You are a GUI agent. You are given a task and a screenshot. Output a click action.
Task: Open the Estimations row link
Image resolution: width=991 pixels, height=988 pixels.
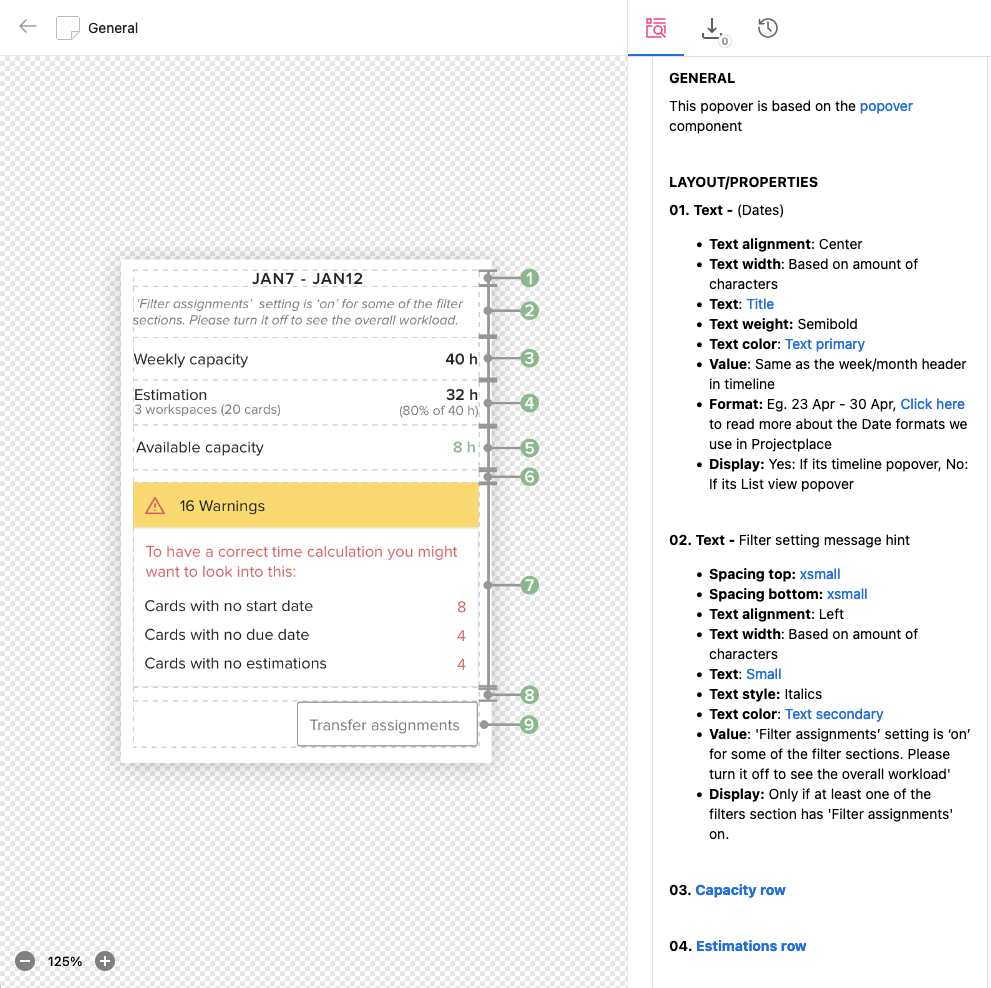coord(750,946)
